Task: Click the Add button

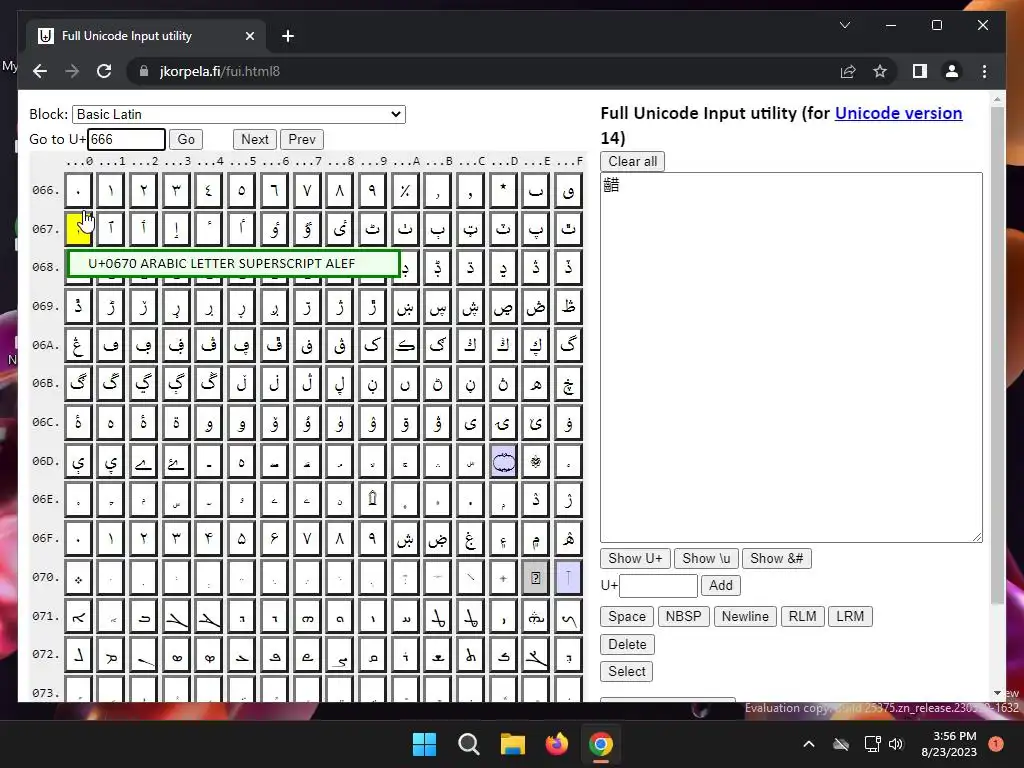Action: coord(721,585)
